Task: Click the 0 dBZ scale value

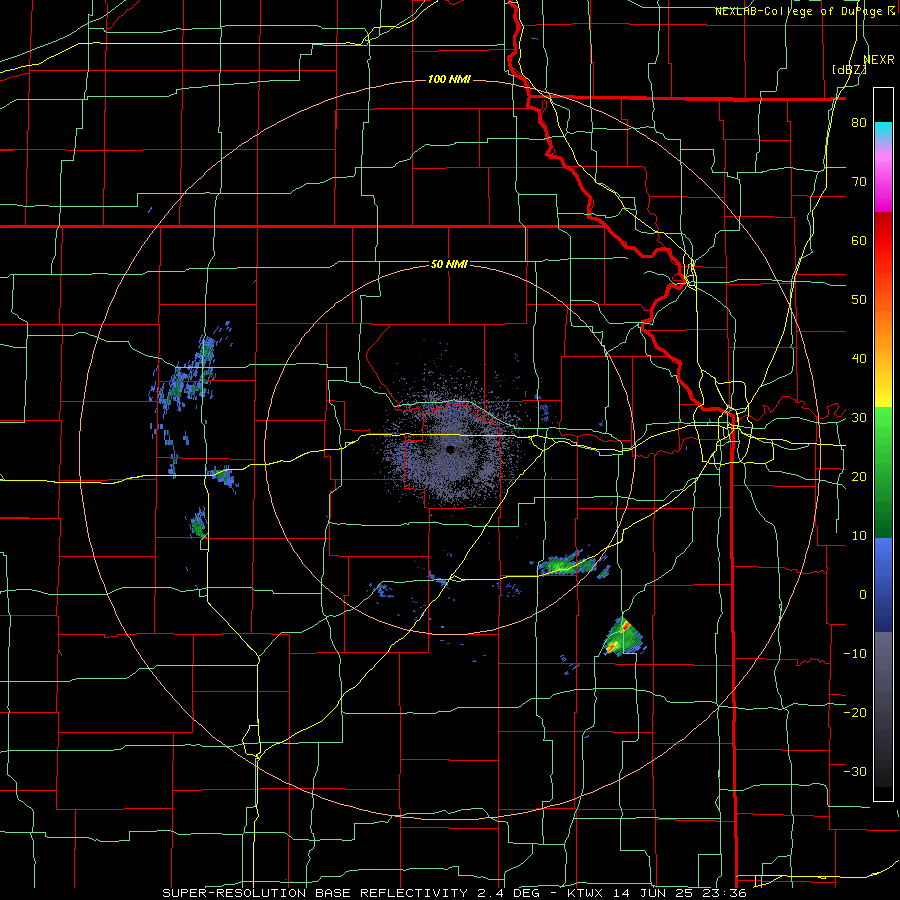Action: [863, 595]
